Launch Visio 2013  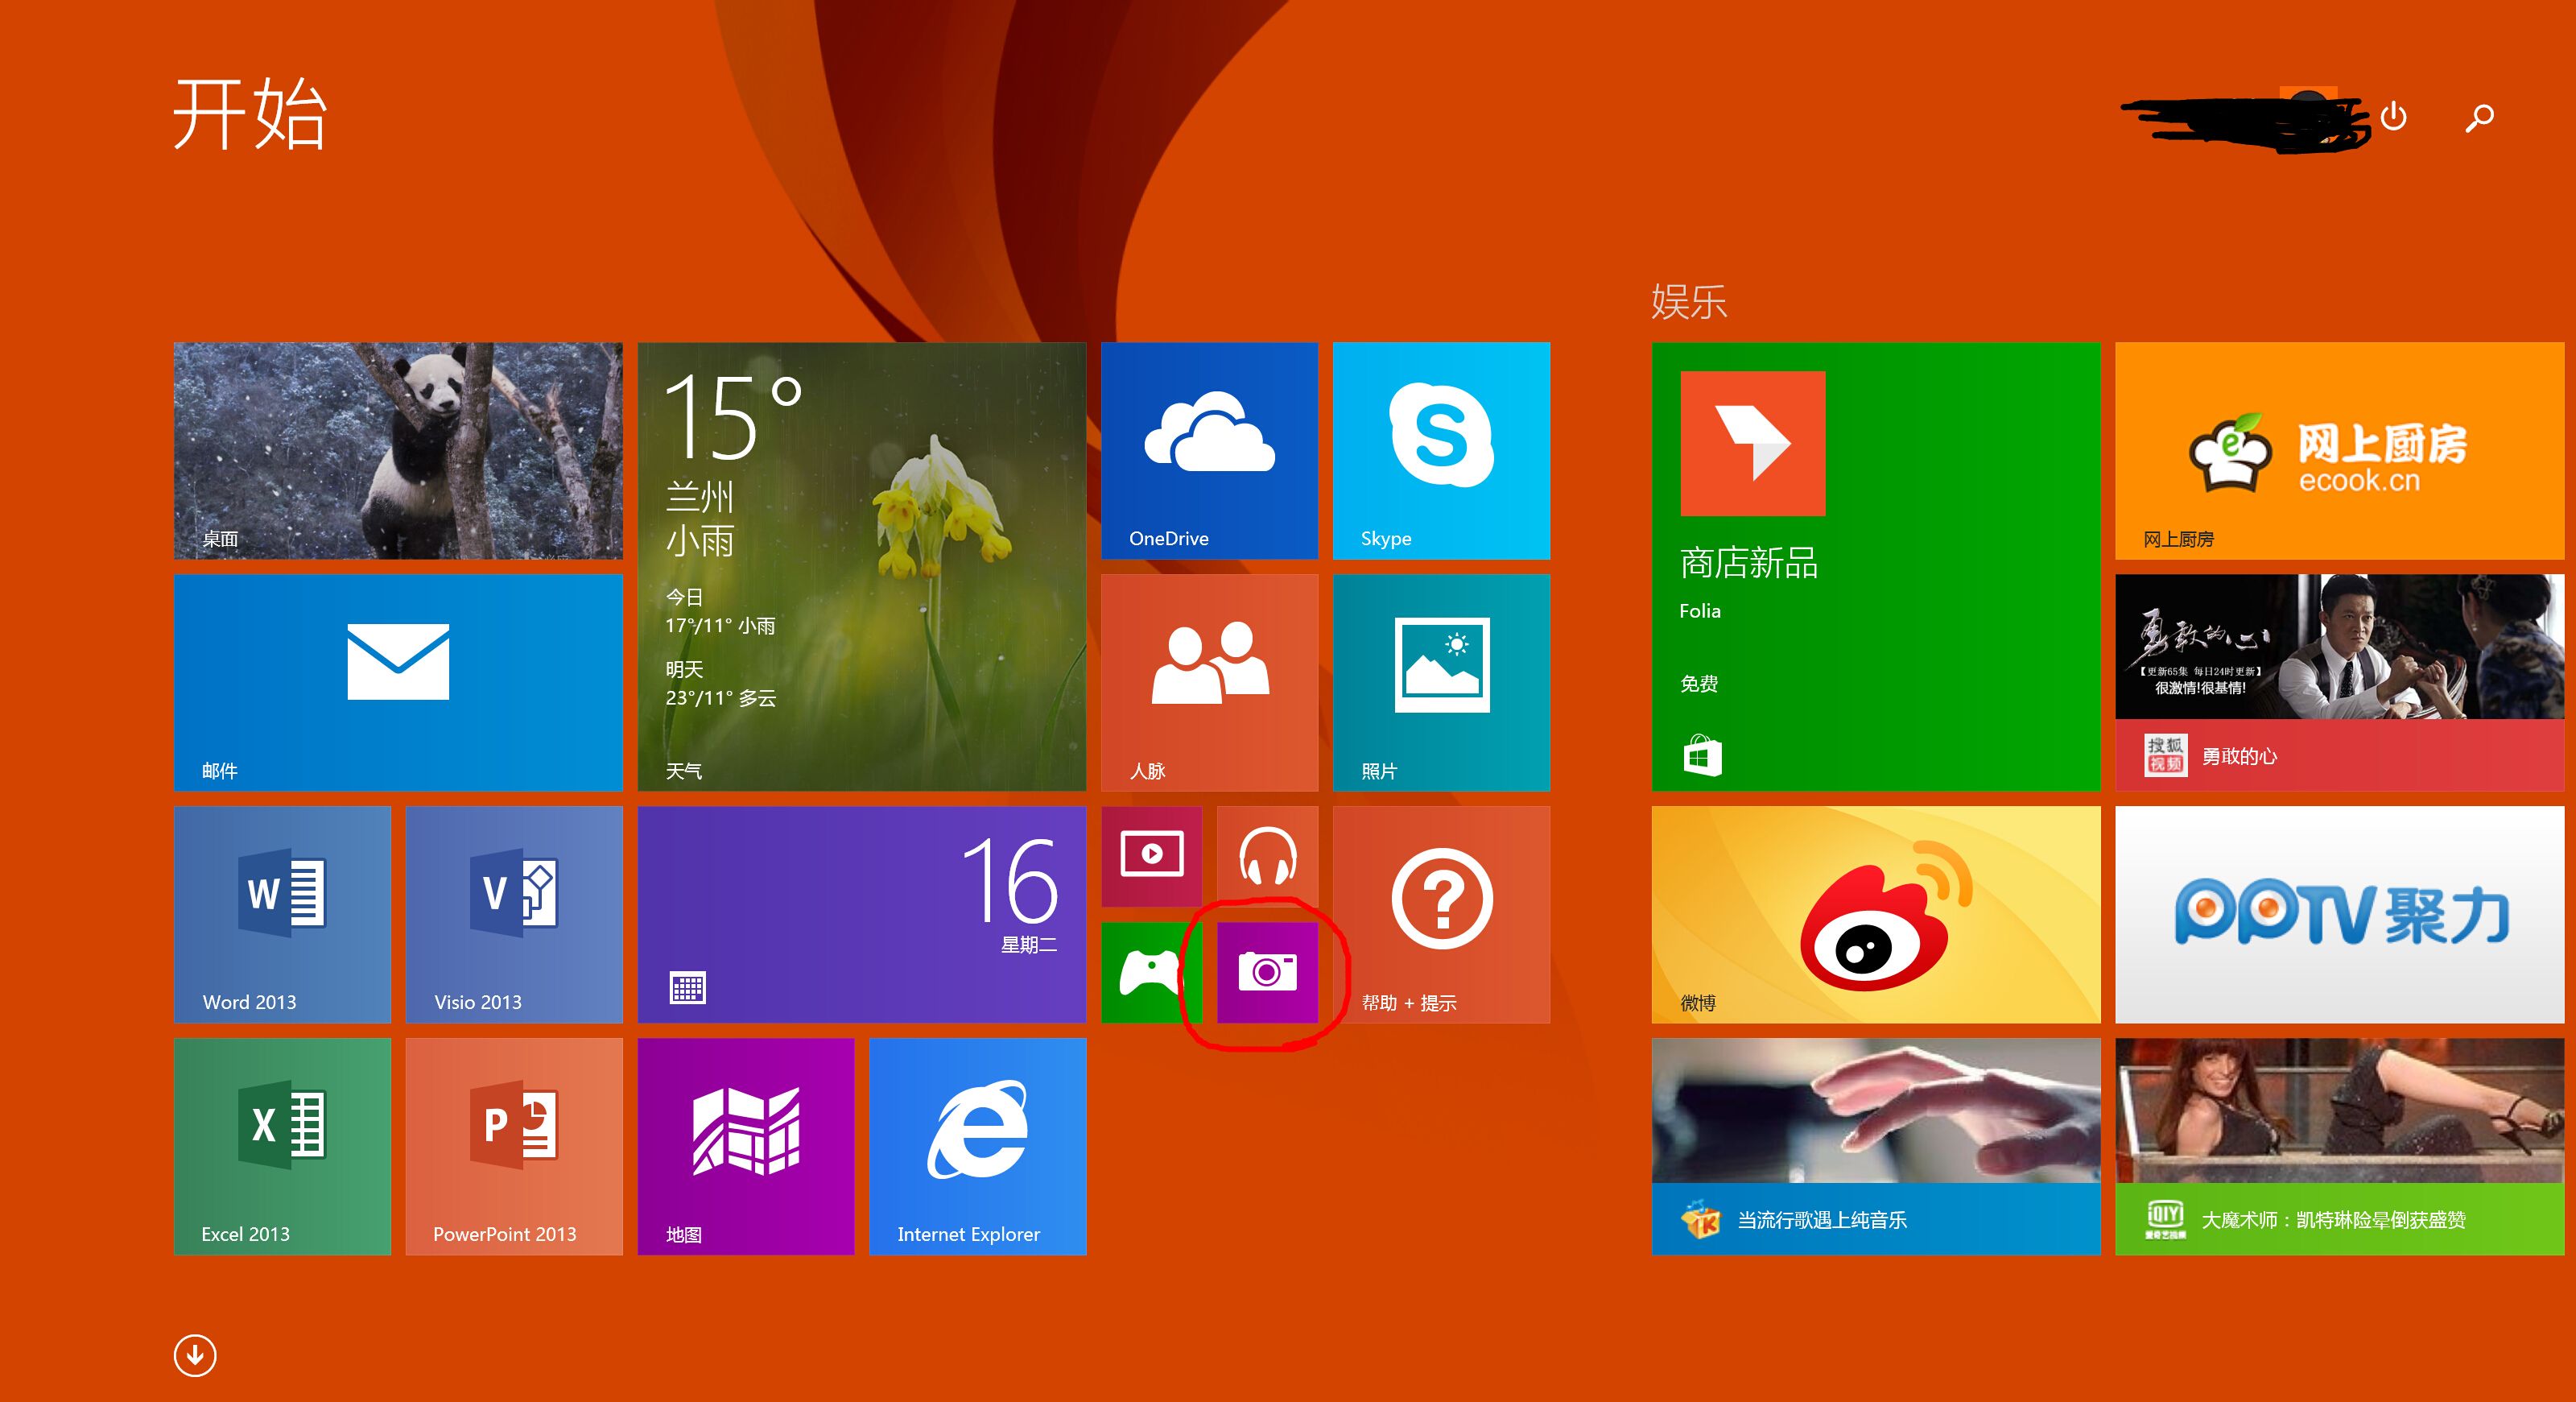click(514, 915)
